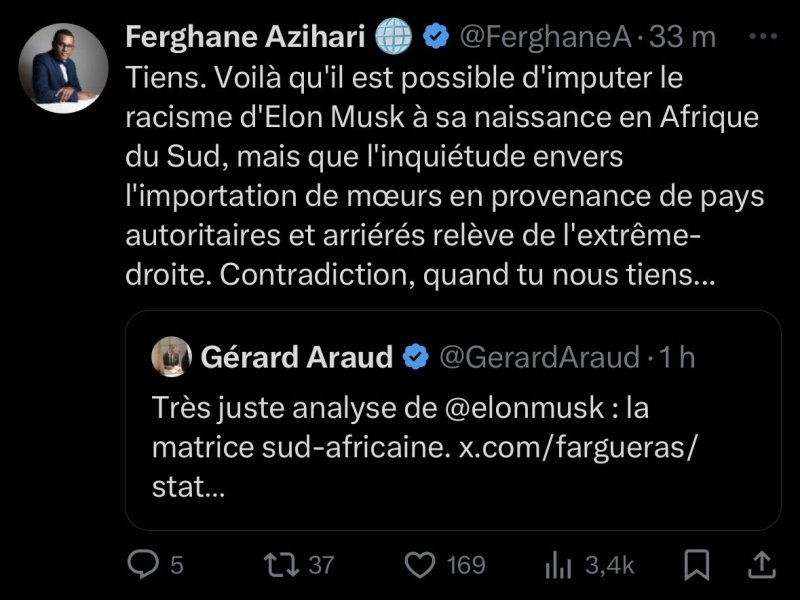
Task: Open the three-dot more options menu
Action: 763,36
